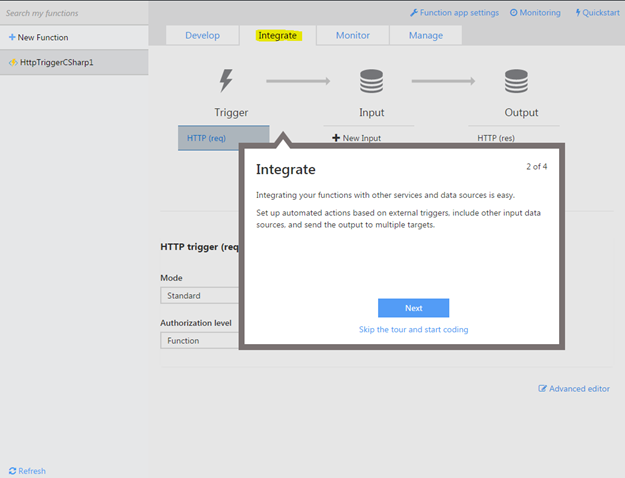
Task: Click the HttpTriggerCSharp1 function icon
Action: 13,62
